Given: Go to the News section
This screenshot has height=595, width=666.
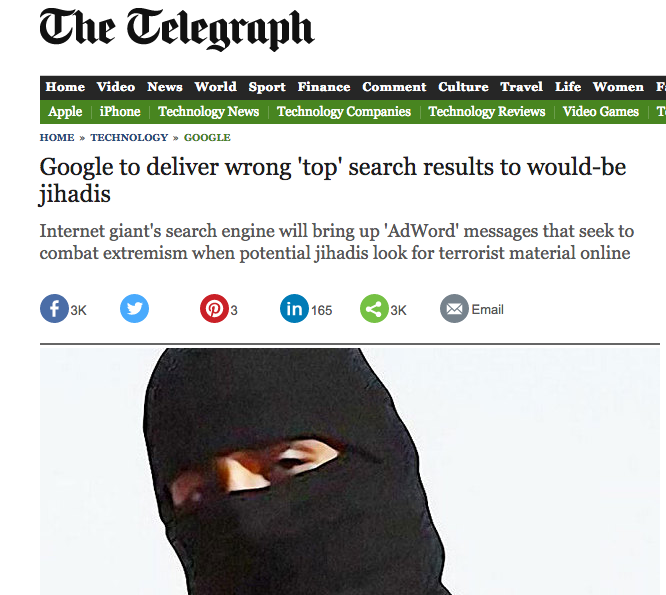Looking at the screenshot, I should pyautogui.click(x=165, y=87).
